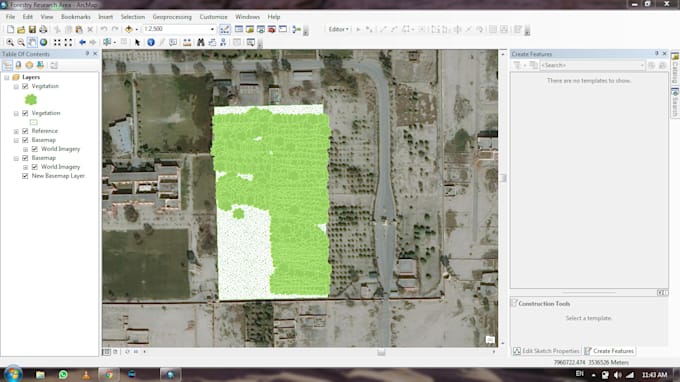This screenshot has height=382, width=680.
Task: Open the map scale dropdown
Action: pos(212,29)
